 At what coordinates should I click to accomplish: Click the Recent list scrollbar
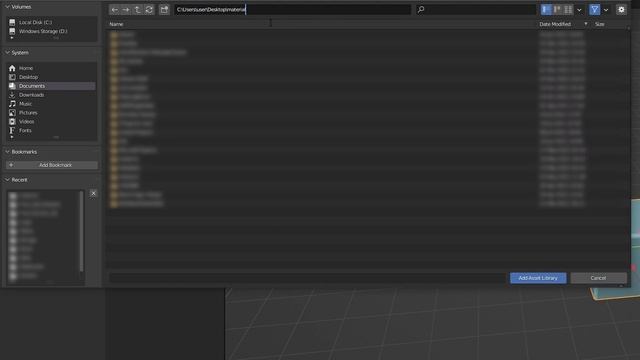click(82, 231)
